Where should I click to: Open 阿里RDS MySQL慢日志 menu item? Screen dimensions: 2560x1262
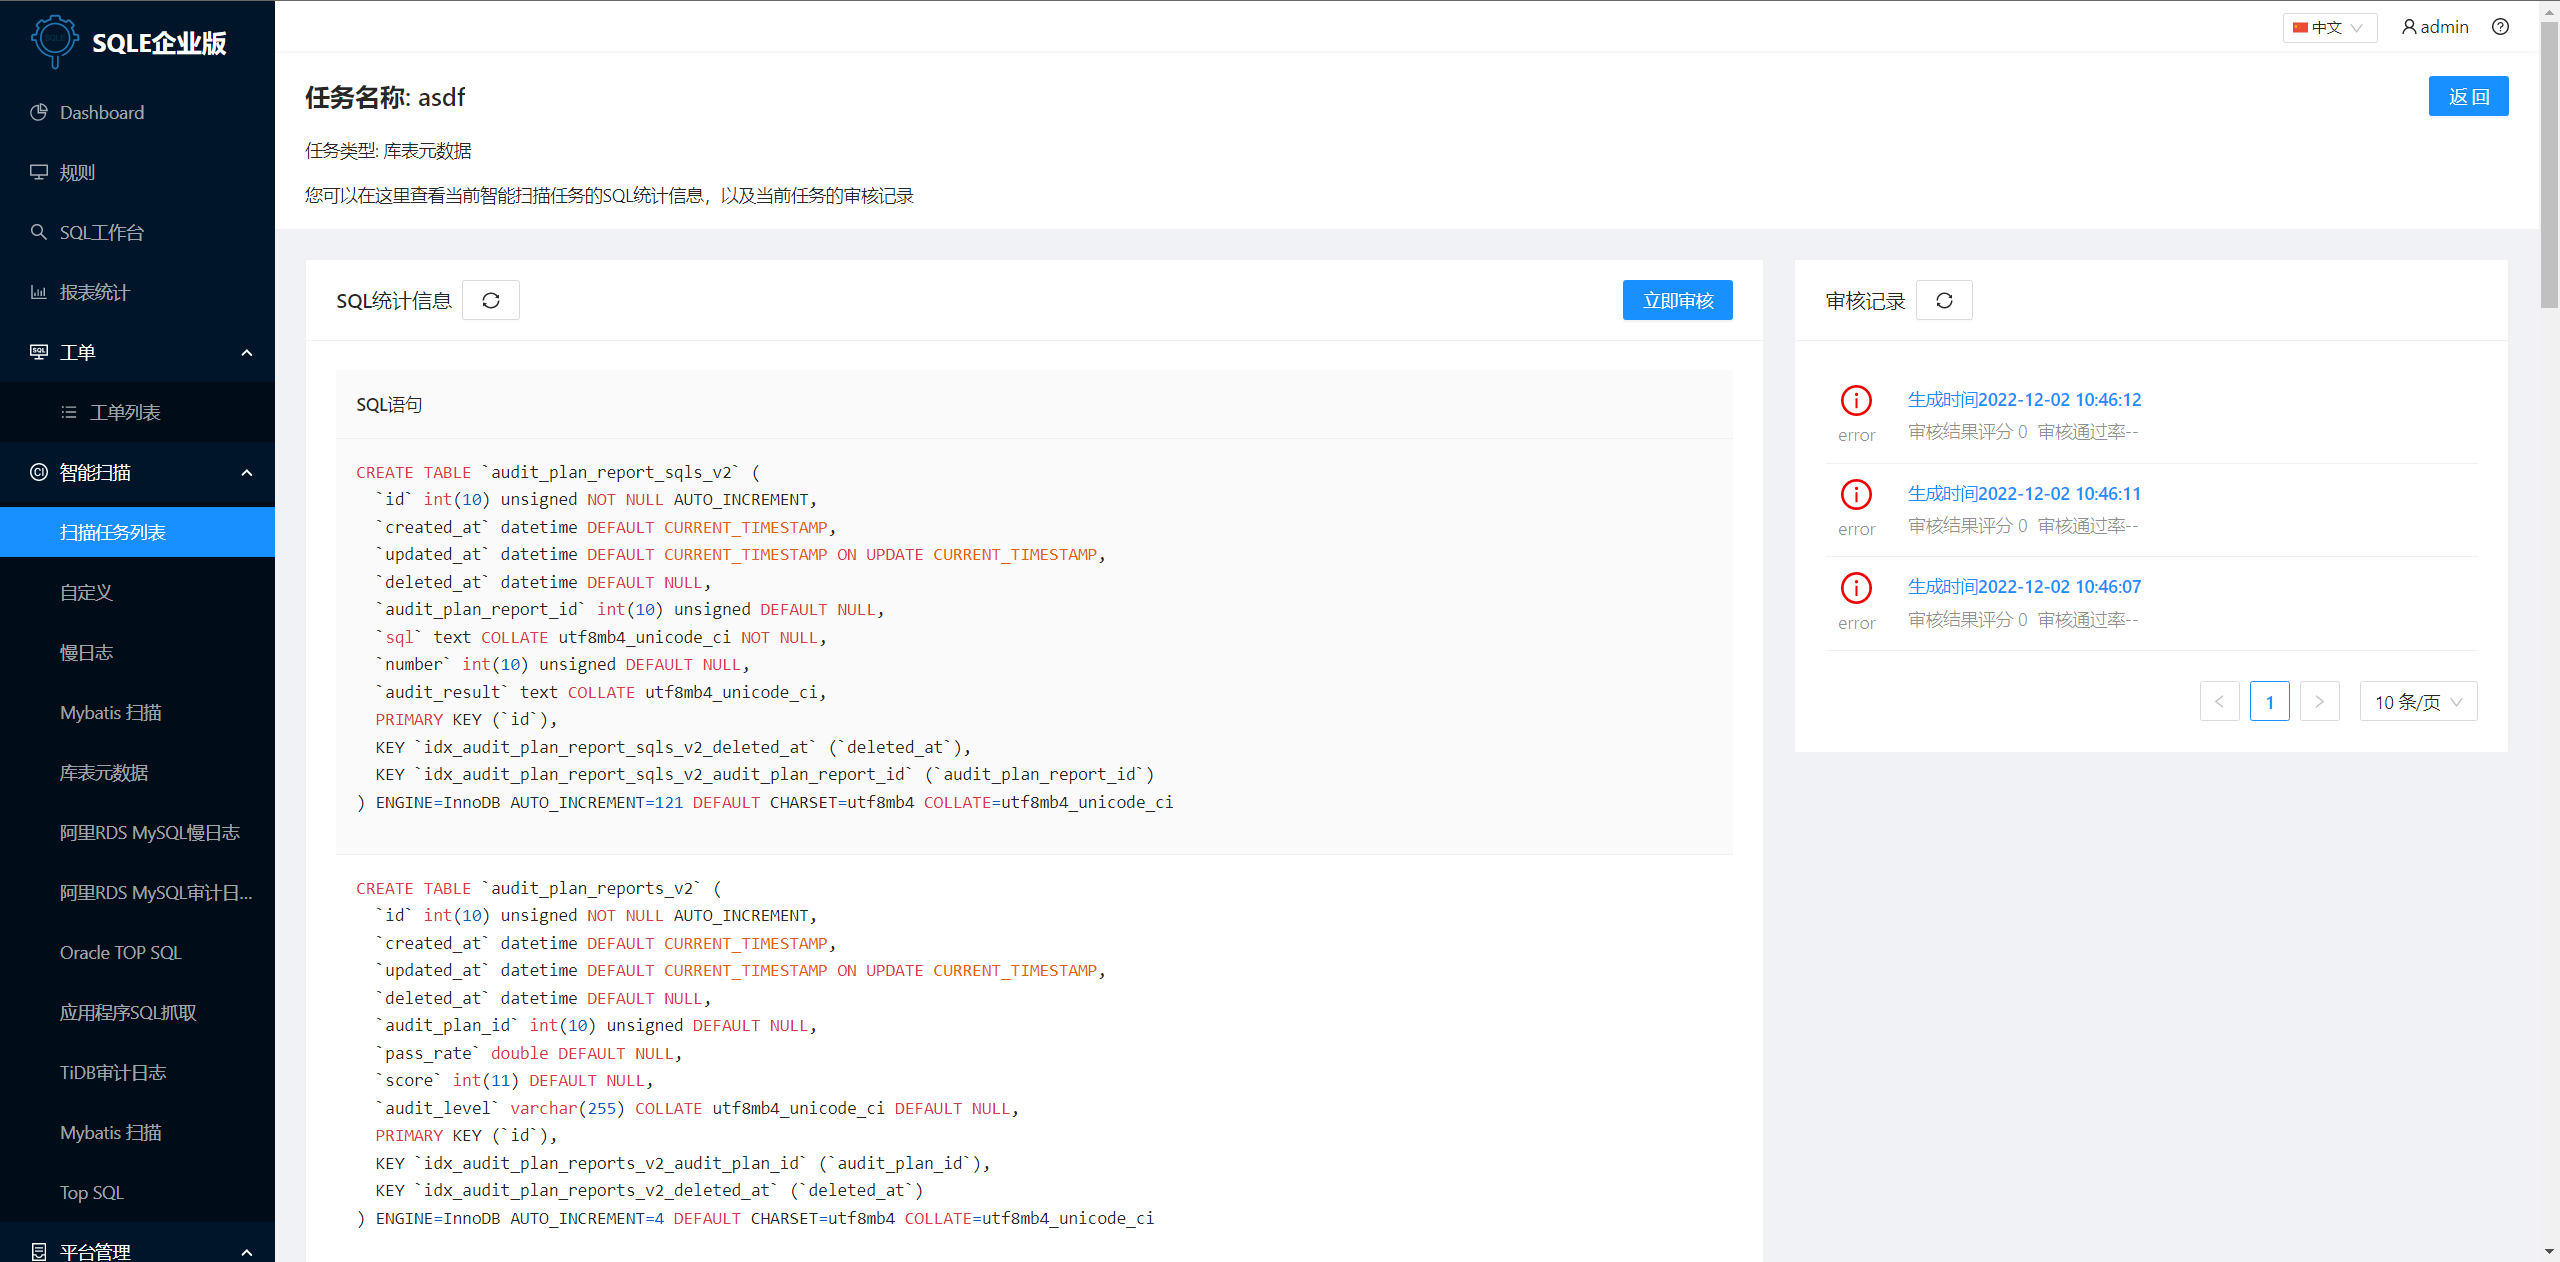coord(137,832)
